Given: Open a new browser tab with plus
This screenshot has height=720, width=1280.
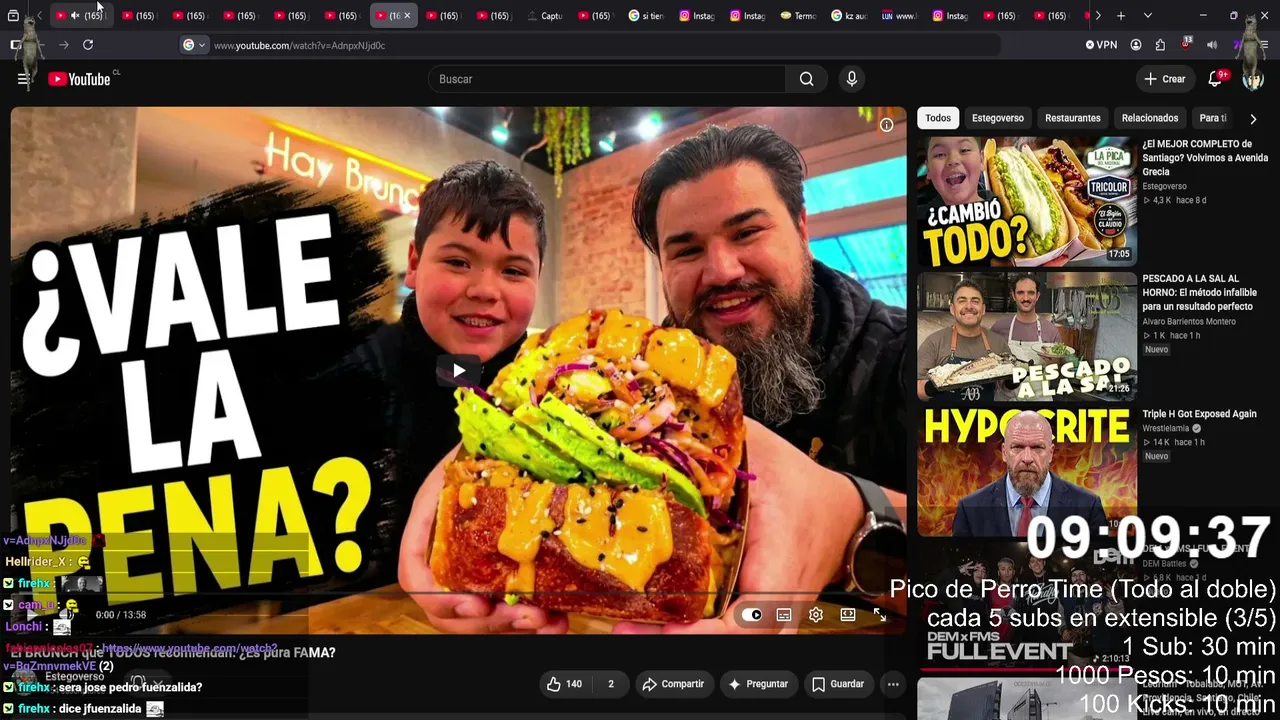Looking at the screenshot, I should 1121,16.
